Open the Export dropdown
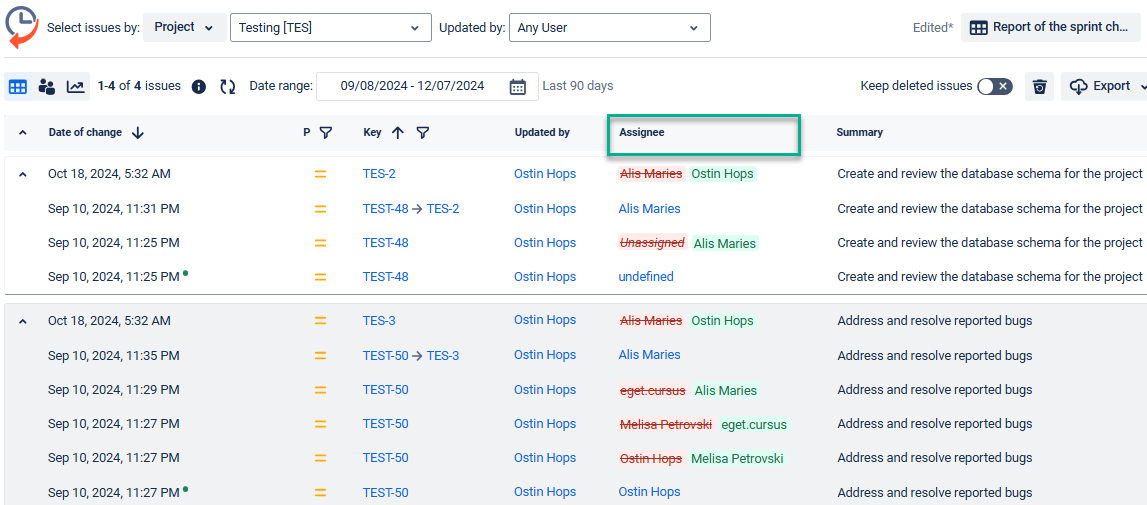This screenshot has height=505, width=1147. coord(1103,86)
